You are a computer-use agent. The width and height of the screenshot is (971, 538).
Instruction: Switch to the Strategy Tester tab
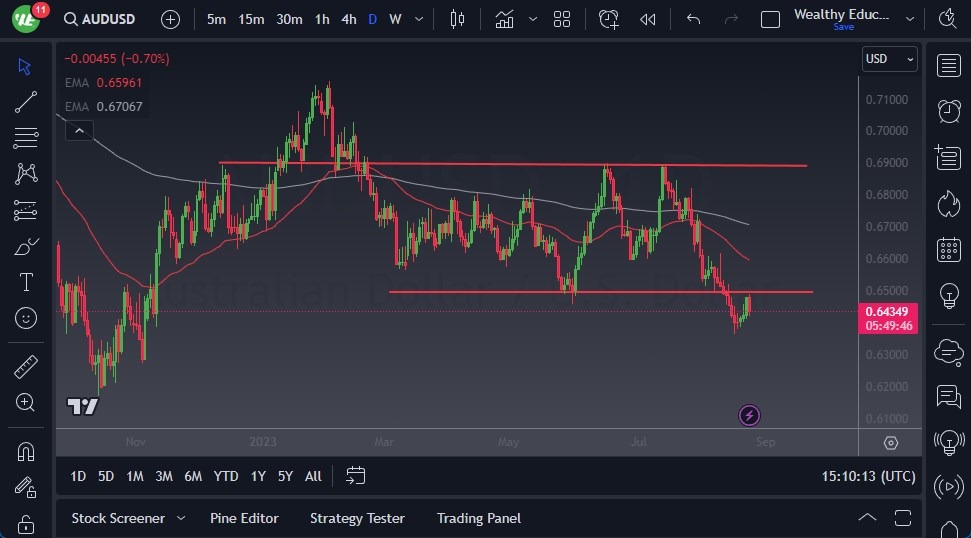click(357, 518)
